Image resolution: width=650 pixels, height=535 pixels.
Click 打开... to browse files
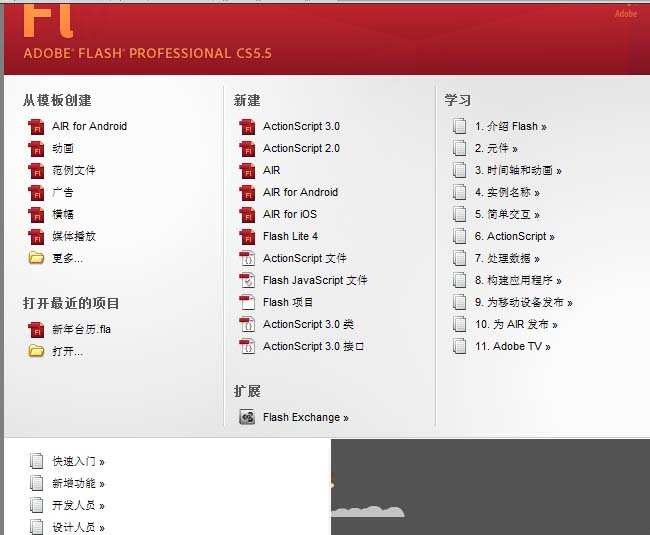click(x=67, y=351)
